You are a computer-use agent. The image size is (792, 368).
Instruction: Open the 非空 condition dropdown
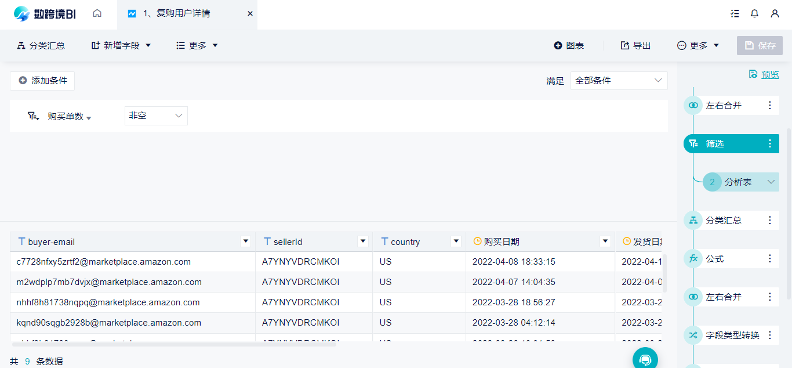click(x=156, y=116)
